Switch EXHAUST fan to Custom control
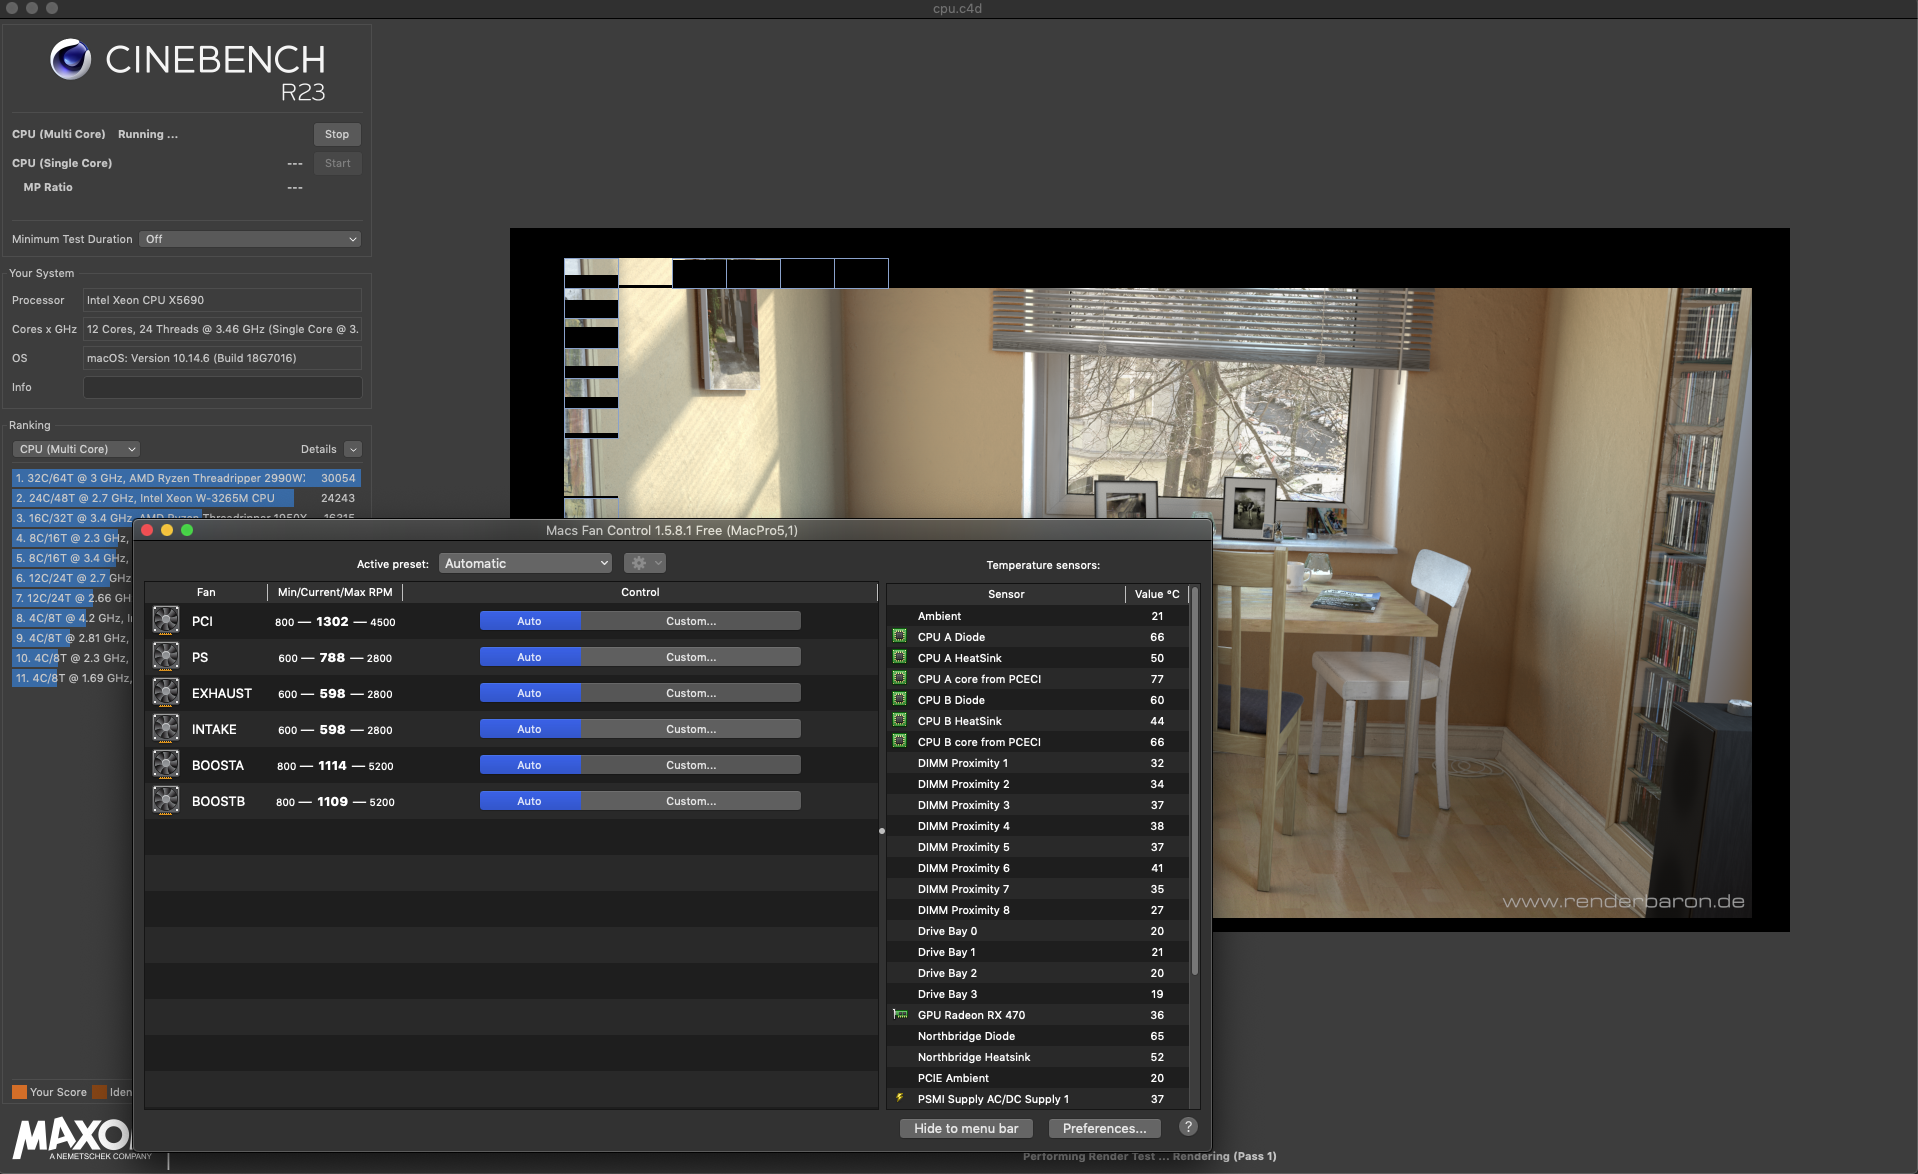1918x1174 pixels. 691,693
